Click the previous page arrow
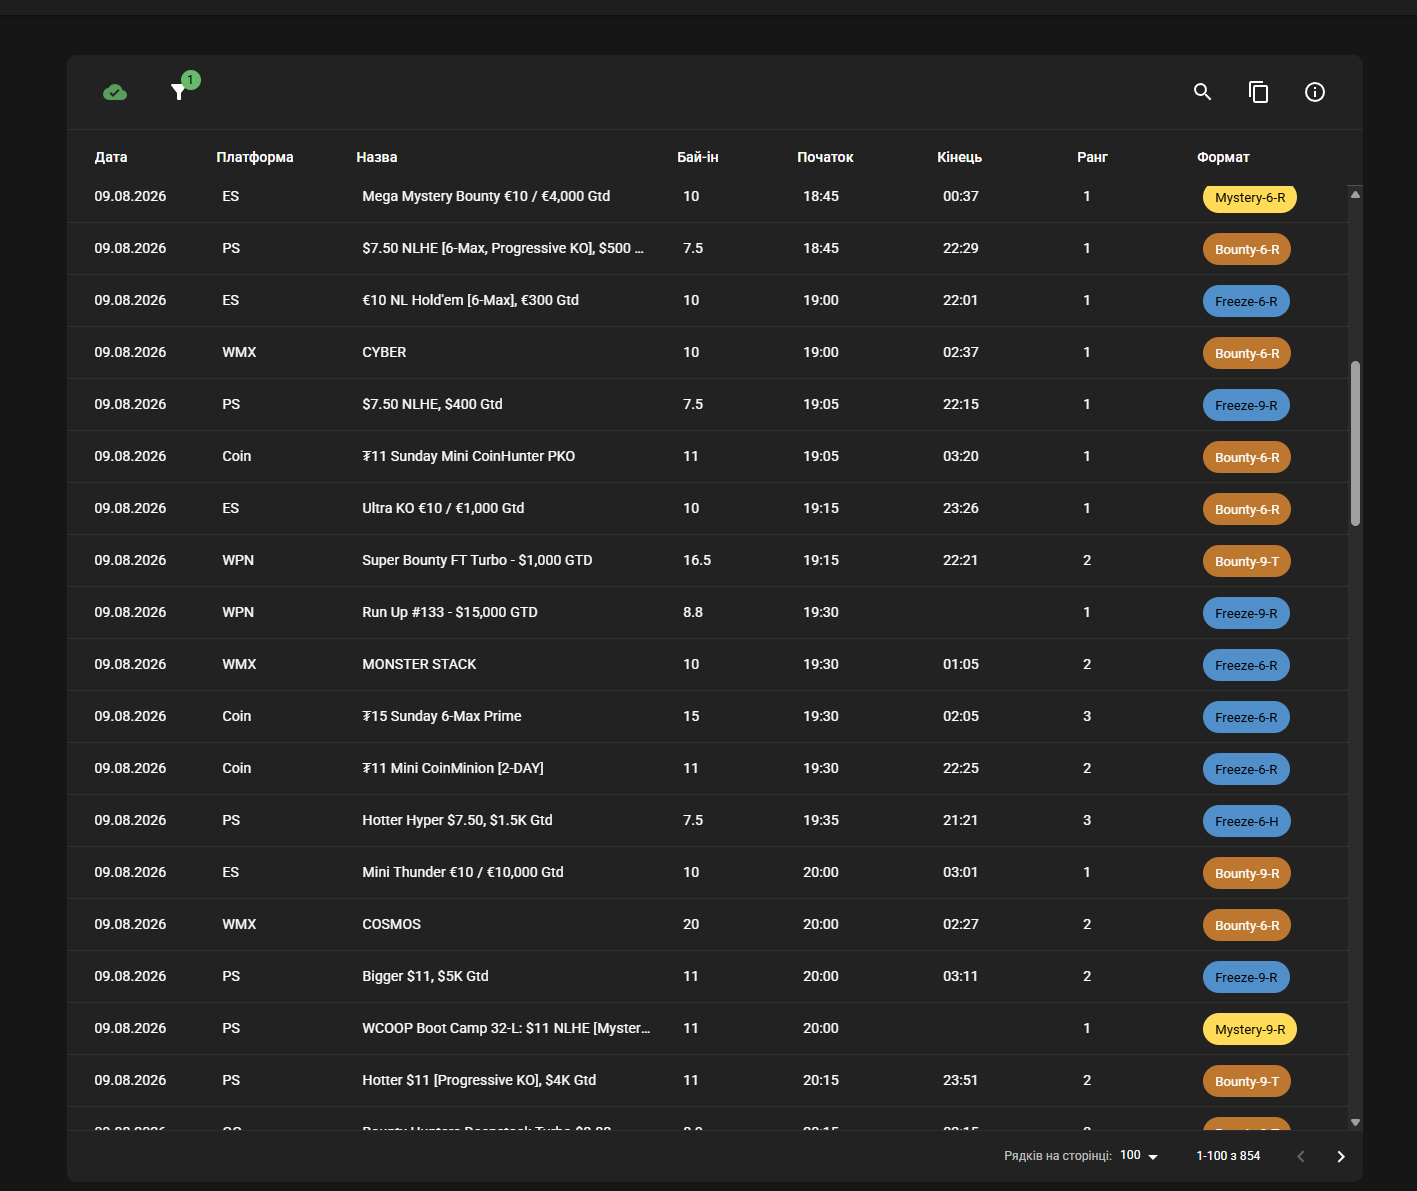Image resolution: width=1417 pixels, height=1191 pixels. coord(1301,1156)
